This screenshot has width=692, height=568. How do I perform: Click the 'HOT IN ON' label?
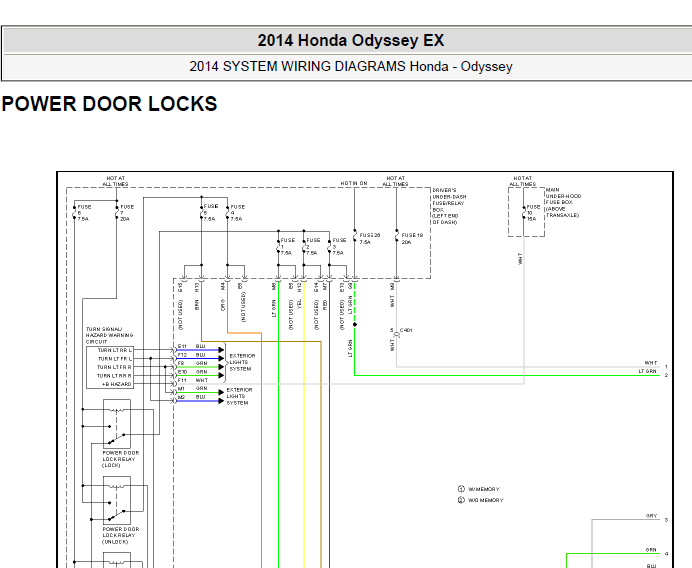click(x=354, y=183)
